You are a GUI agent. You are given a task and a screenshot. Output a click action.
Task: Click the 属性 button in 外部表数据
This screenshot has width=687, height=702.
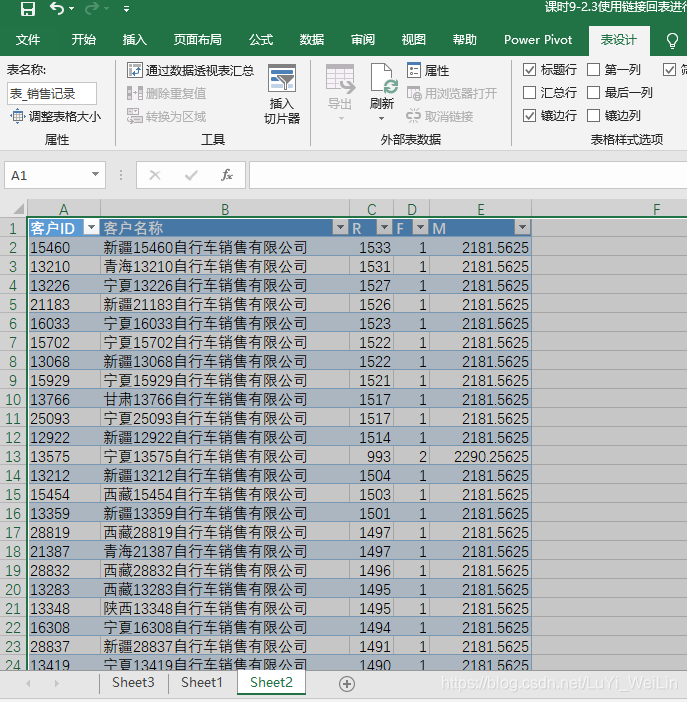click(x=428, y=70)
